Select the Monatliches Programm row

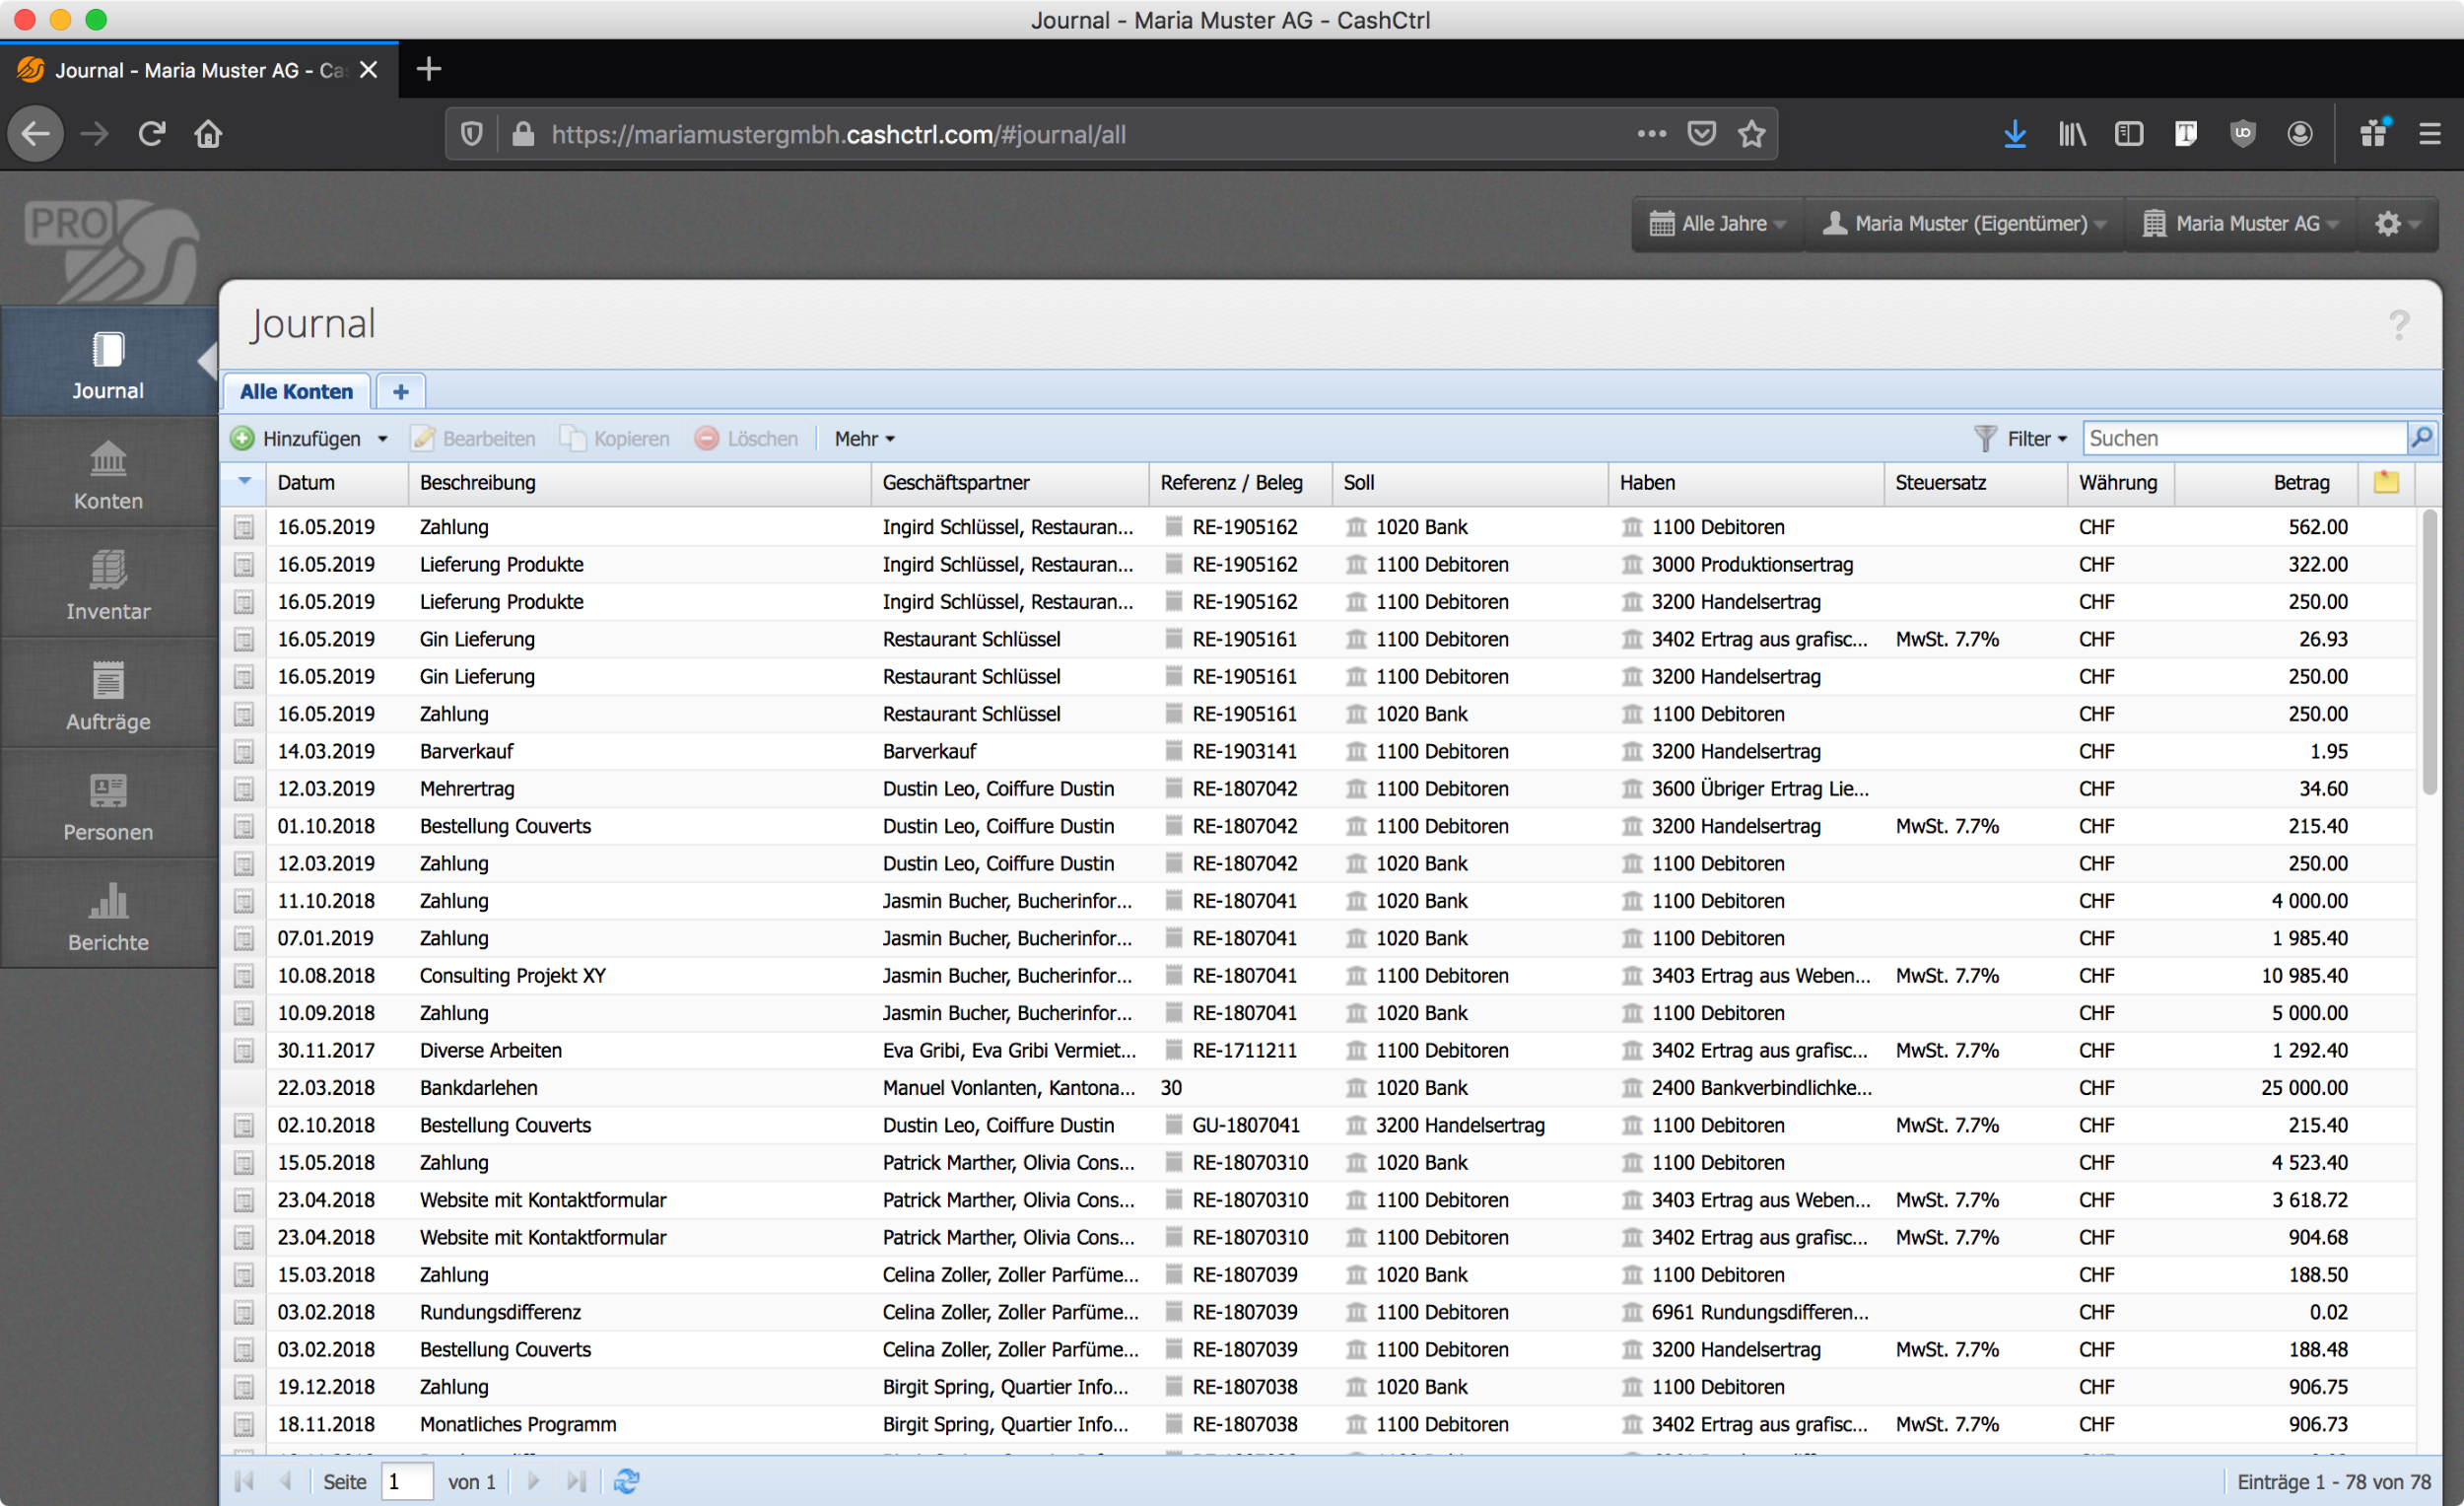1318,1424
